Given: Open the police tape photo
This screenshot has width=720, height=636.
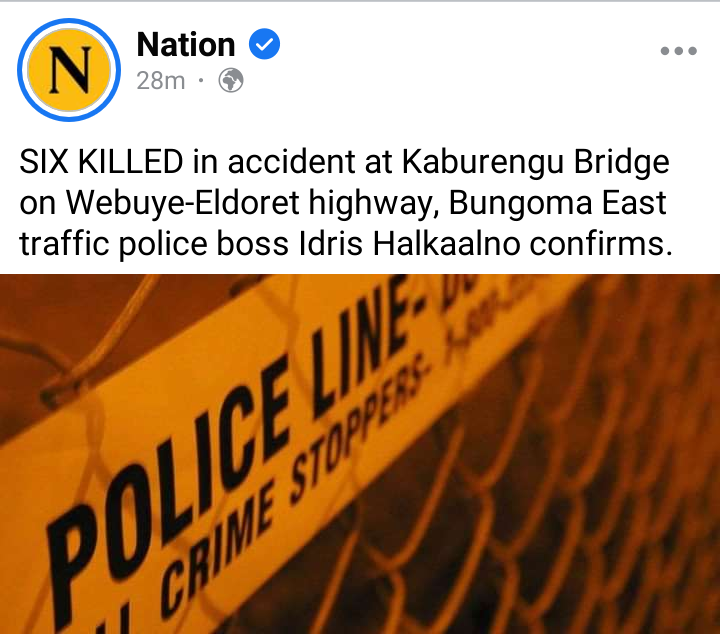Looking at the screenshot, I should (x=360, y=454).
